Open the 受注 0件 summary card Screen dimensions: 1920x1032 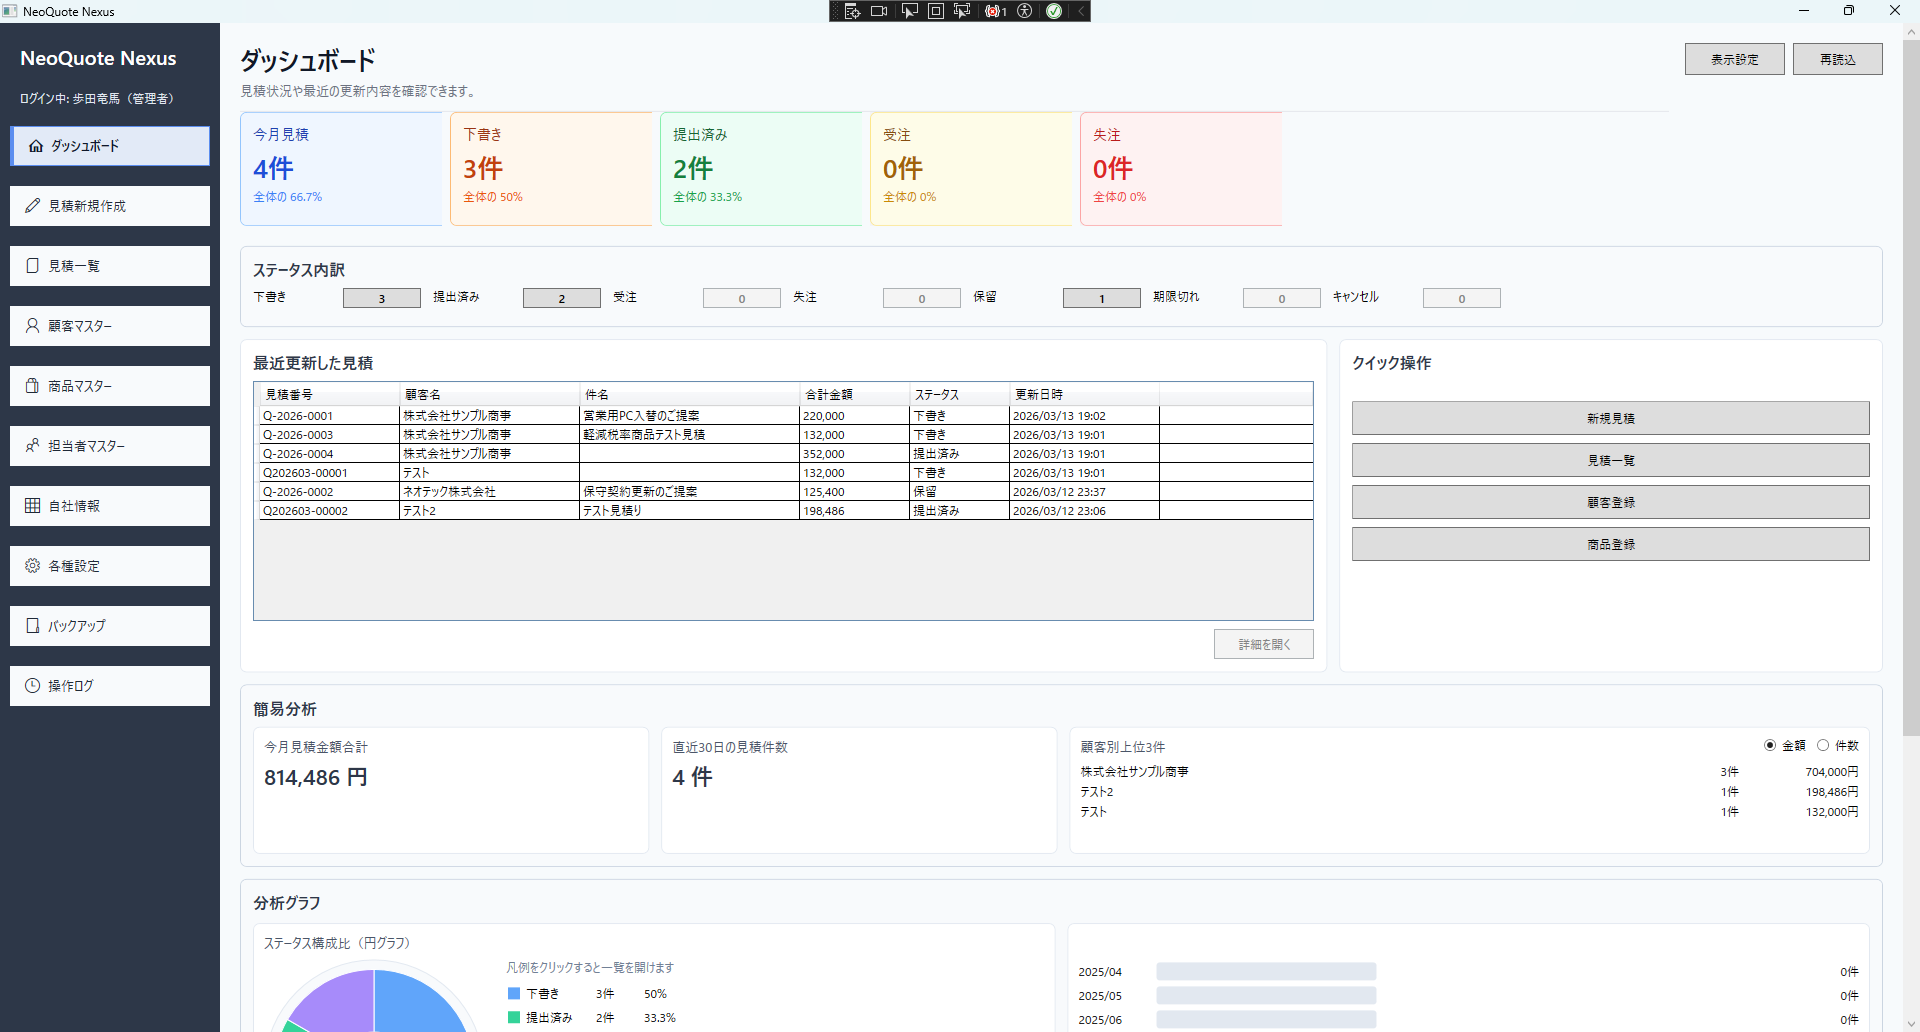click(x=971, y=169)
